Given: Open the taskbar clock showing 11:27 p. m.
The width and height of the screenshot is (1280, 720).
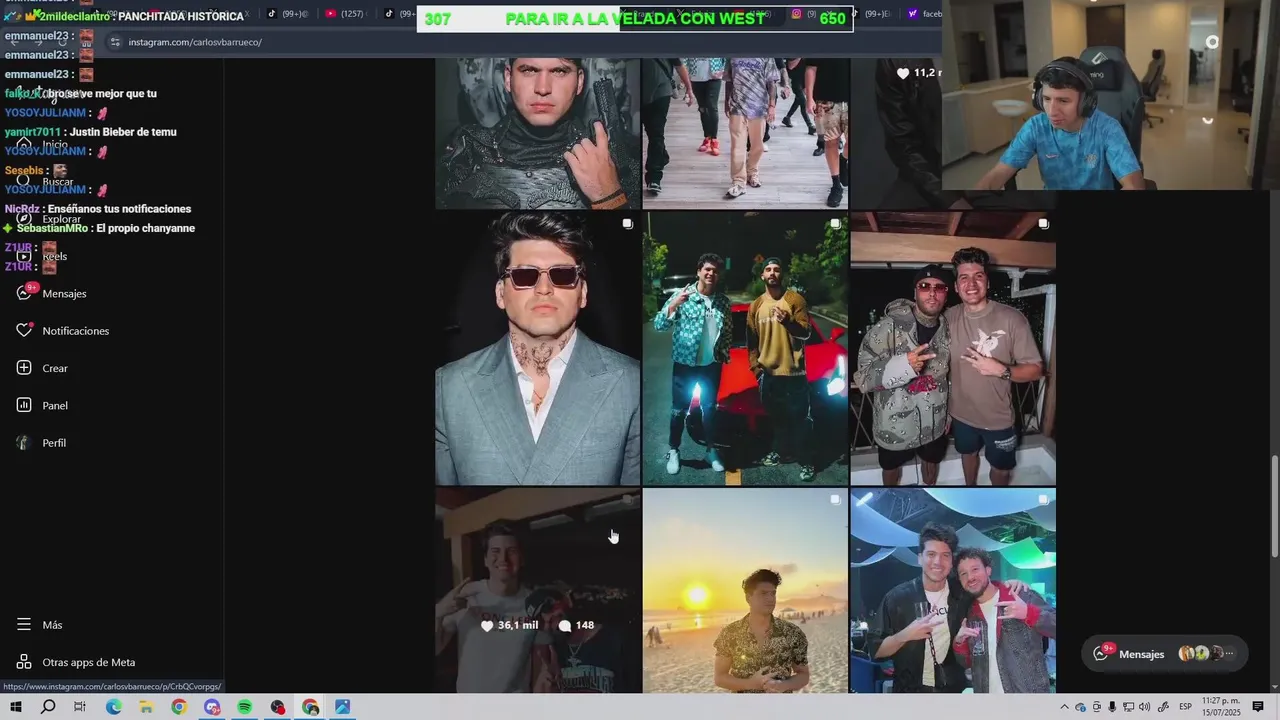Looking at the screenshot, I should (1221, 707).
